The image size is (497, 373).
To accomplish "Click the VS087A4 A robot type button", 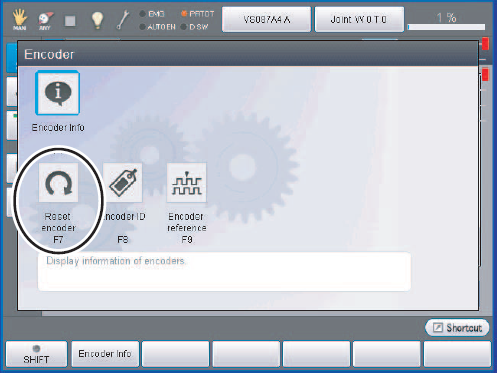I will (x=266, y=19).
